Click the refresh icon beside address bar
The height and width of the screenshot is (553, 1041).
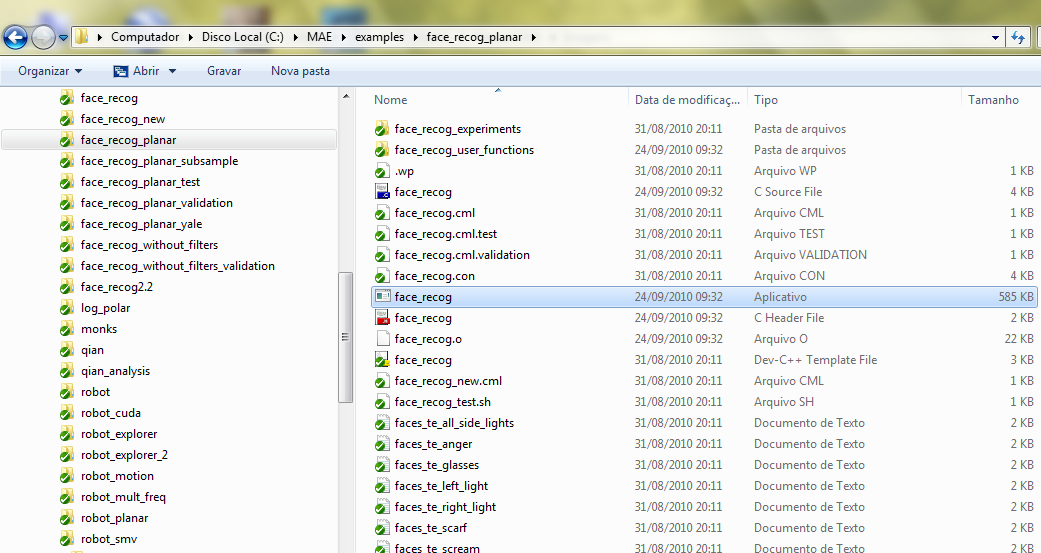pyautogui.click(x=1018, y=37)
